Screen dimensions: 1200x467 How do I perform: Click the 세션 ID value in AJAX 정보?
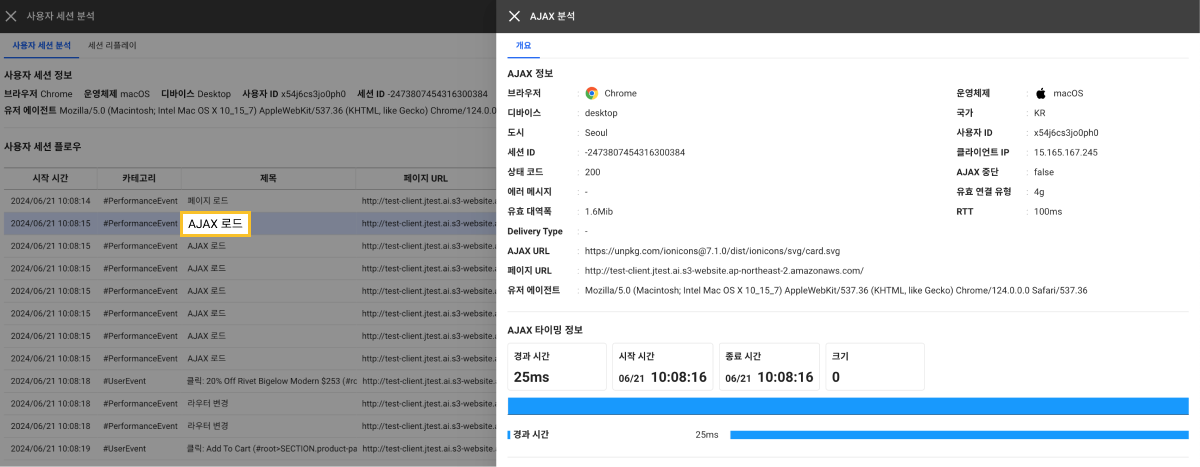tap(635, 152)
